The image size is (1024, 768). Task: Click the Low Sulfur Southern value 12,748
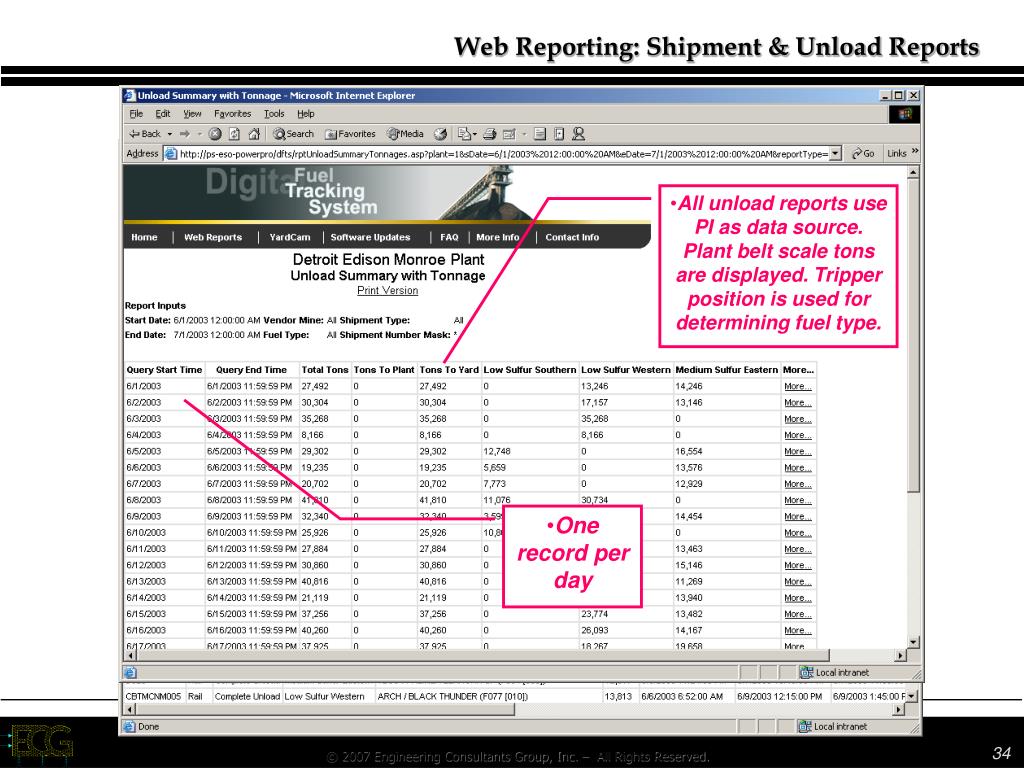(497, 452)
